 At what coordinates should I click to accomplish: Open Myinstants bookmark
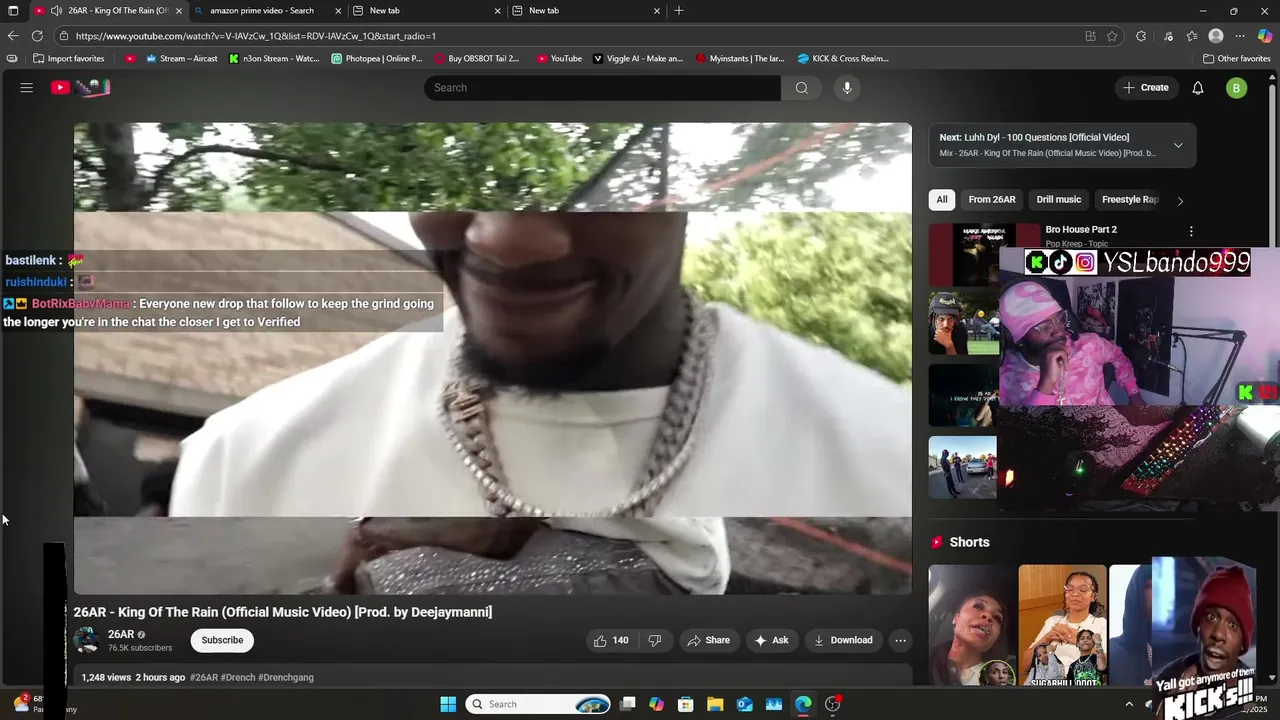point(740,59)
